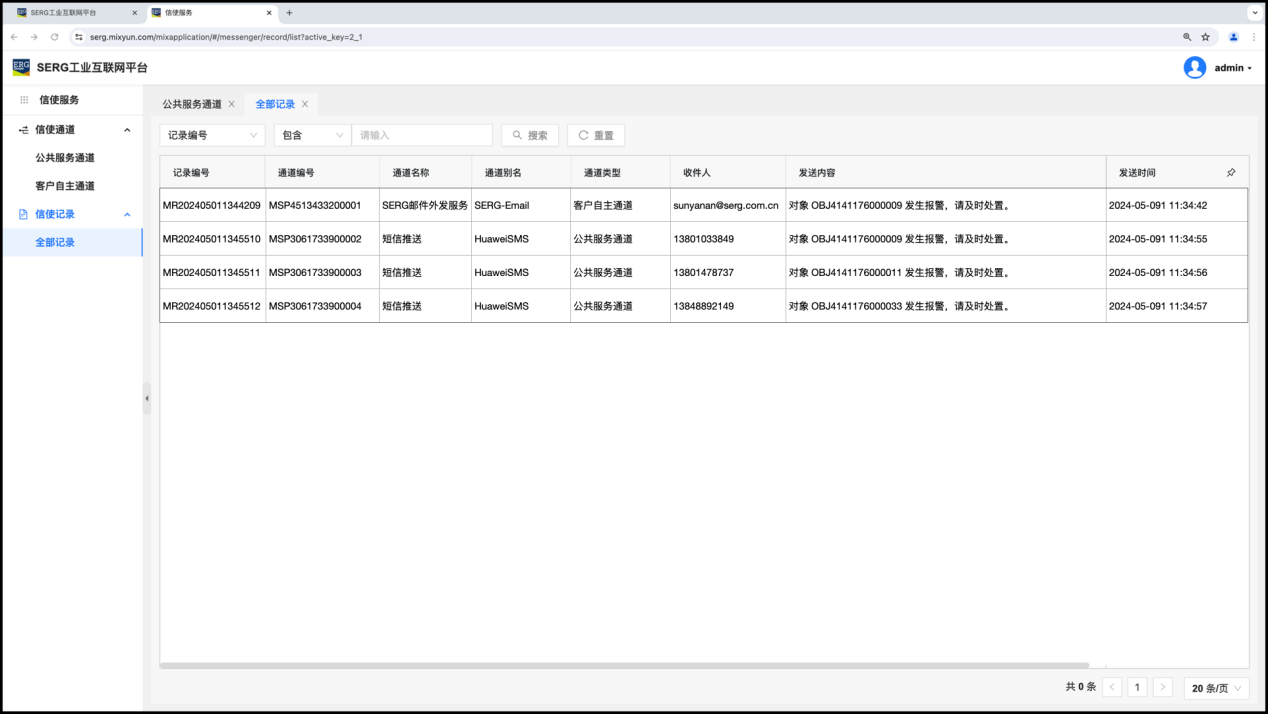Click the pin icon in table header

(x=1231, y=173)
